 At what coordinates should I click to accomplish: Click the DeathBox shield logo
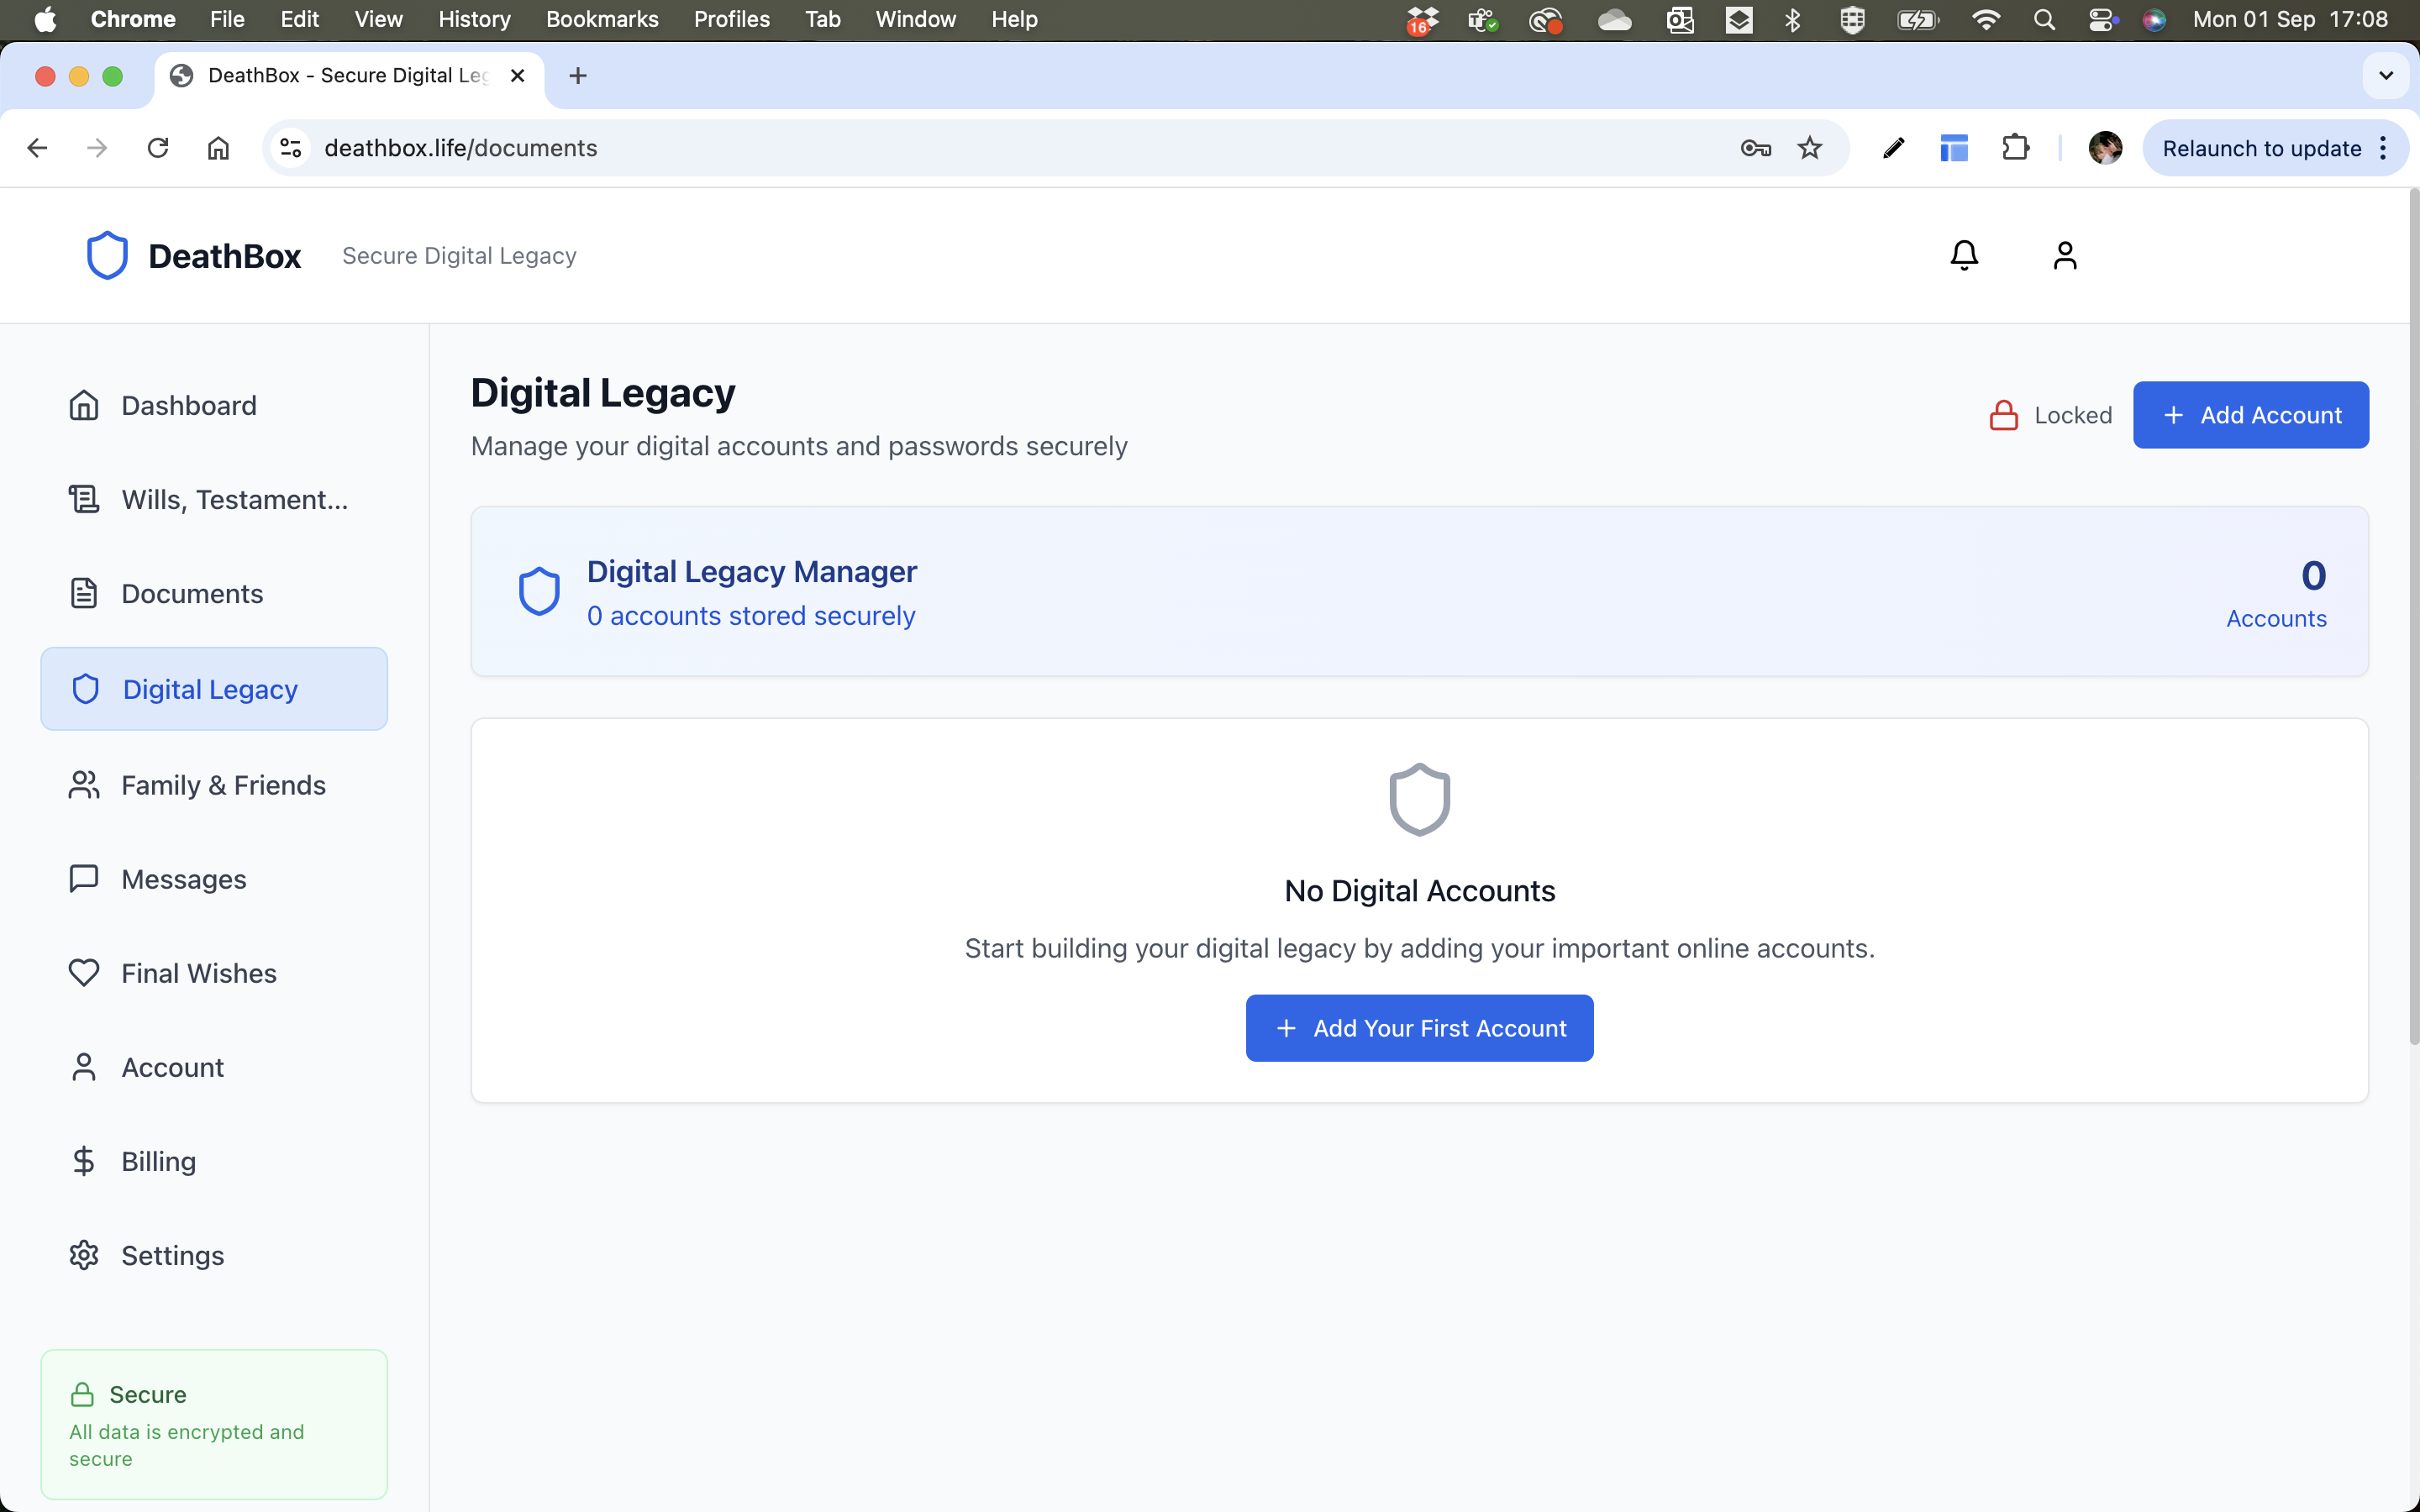[108, 256]
